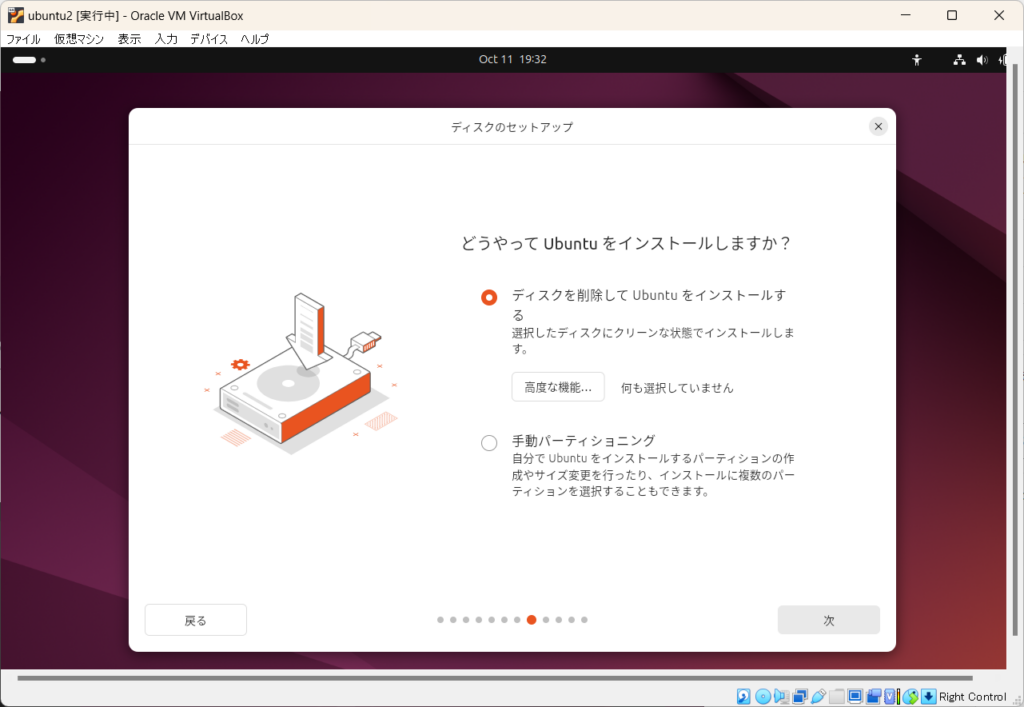Screen dimensions: 1024x707
Task: Open the デバイス menu
Action: [209, 39]
